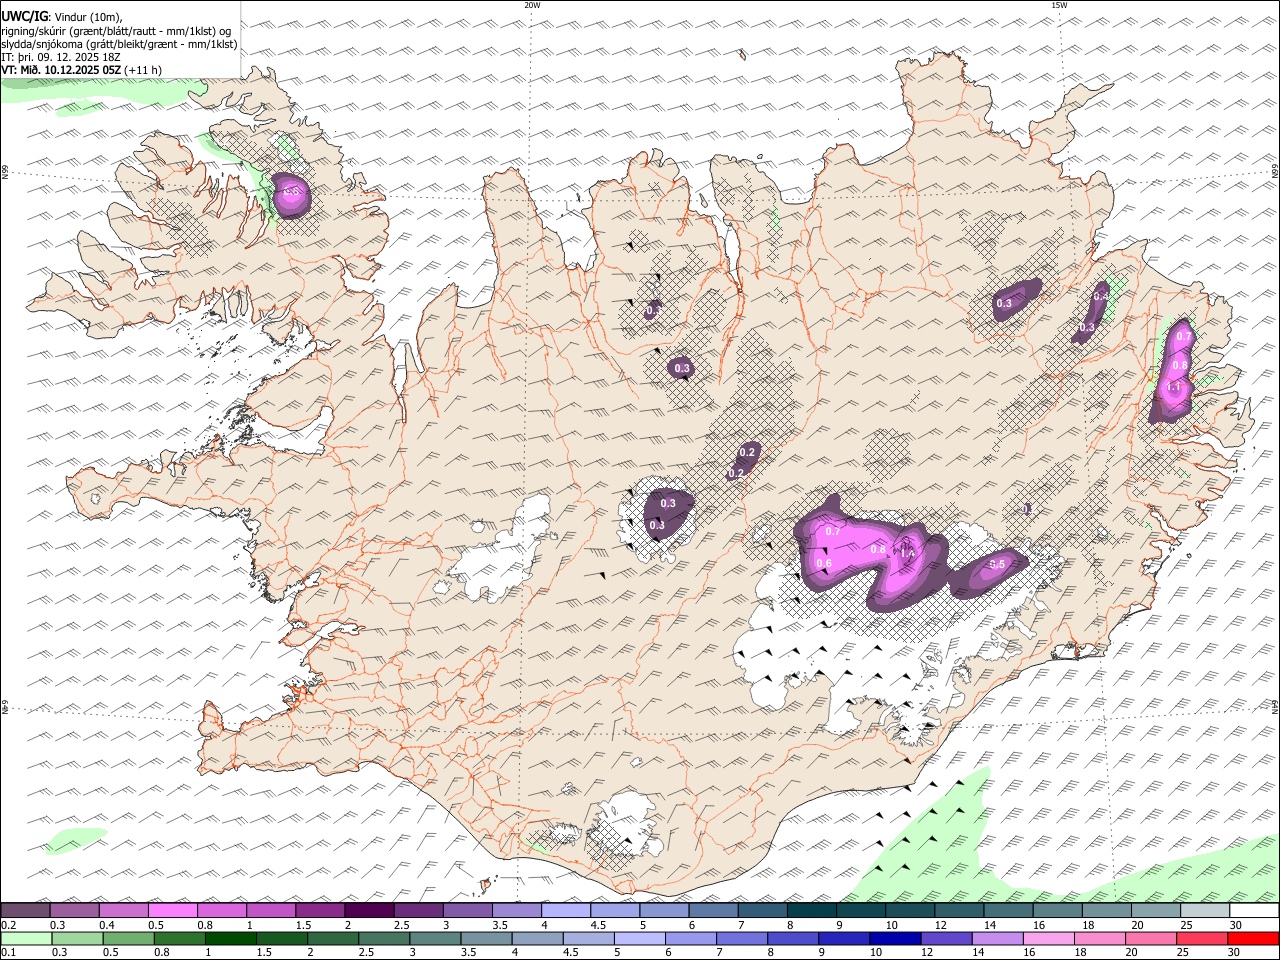Screen dimensions: 1280x960
Task: Select the upper legend swatch between 0.5 and 0.8
Action: (174, 910)
